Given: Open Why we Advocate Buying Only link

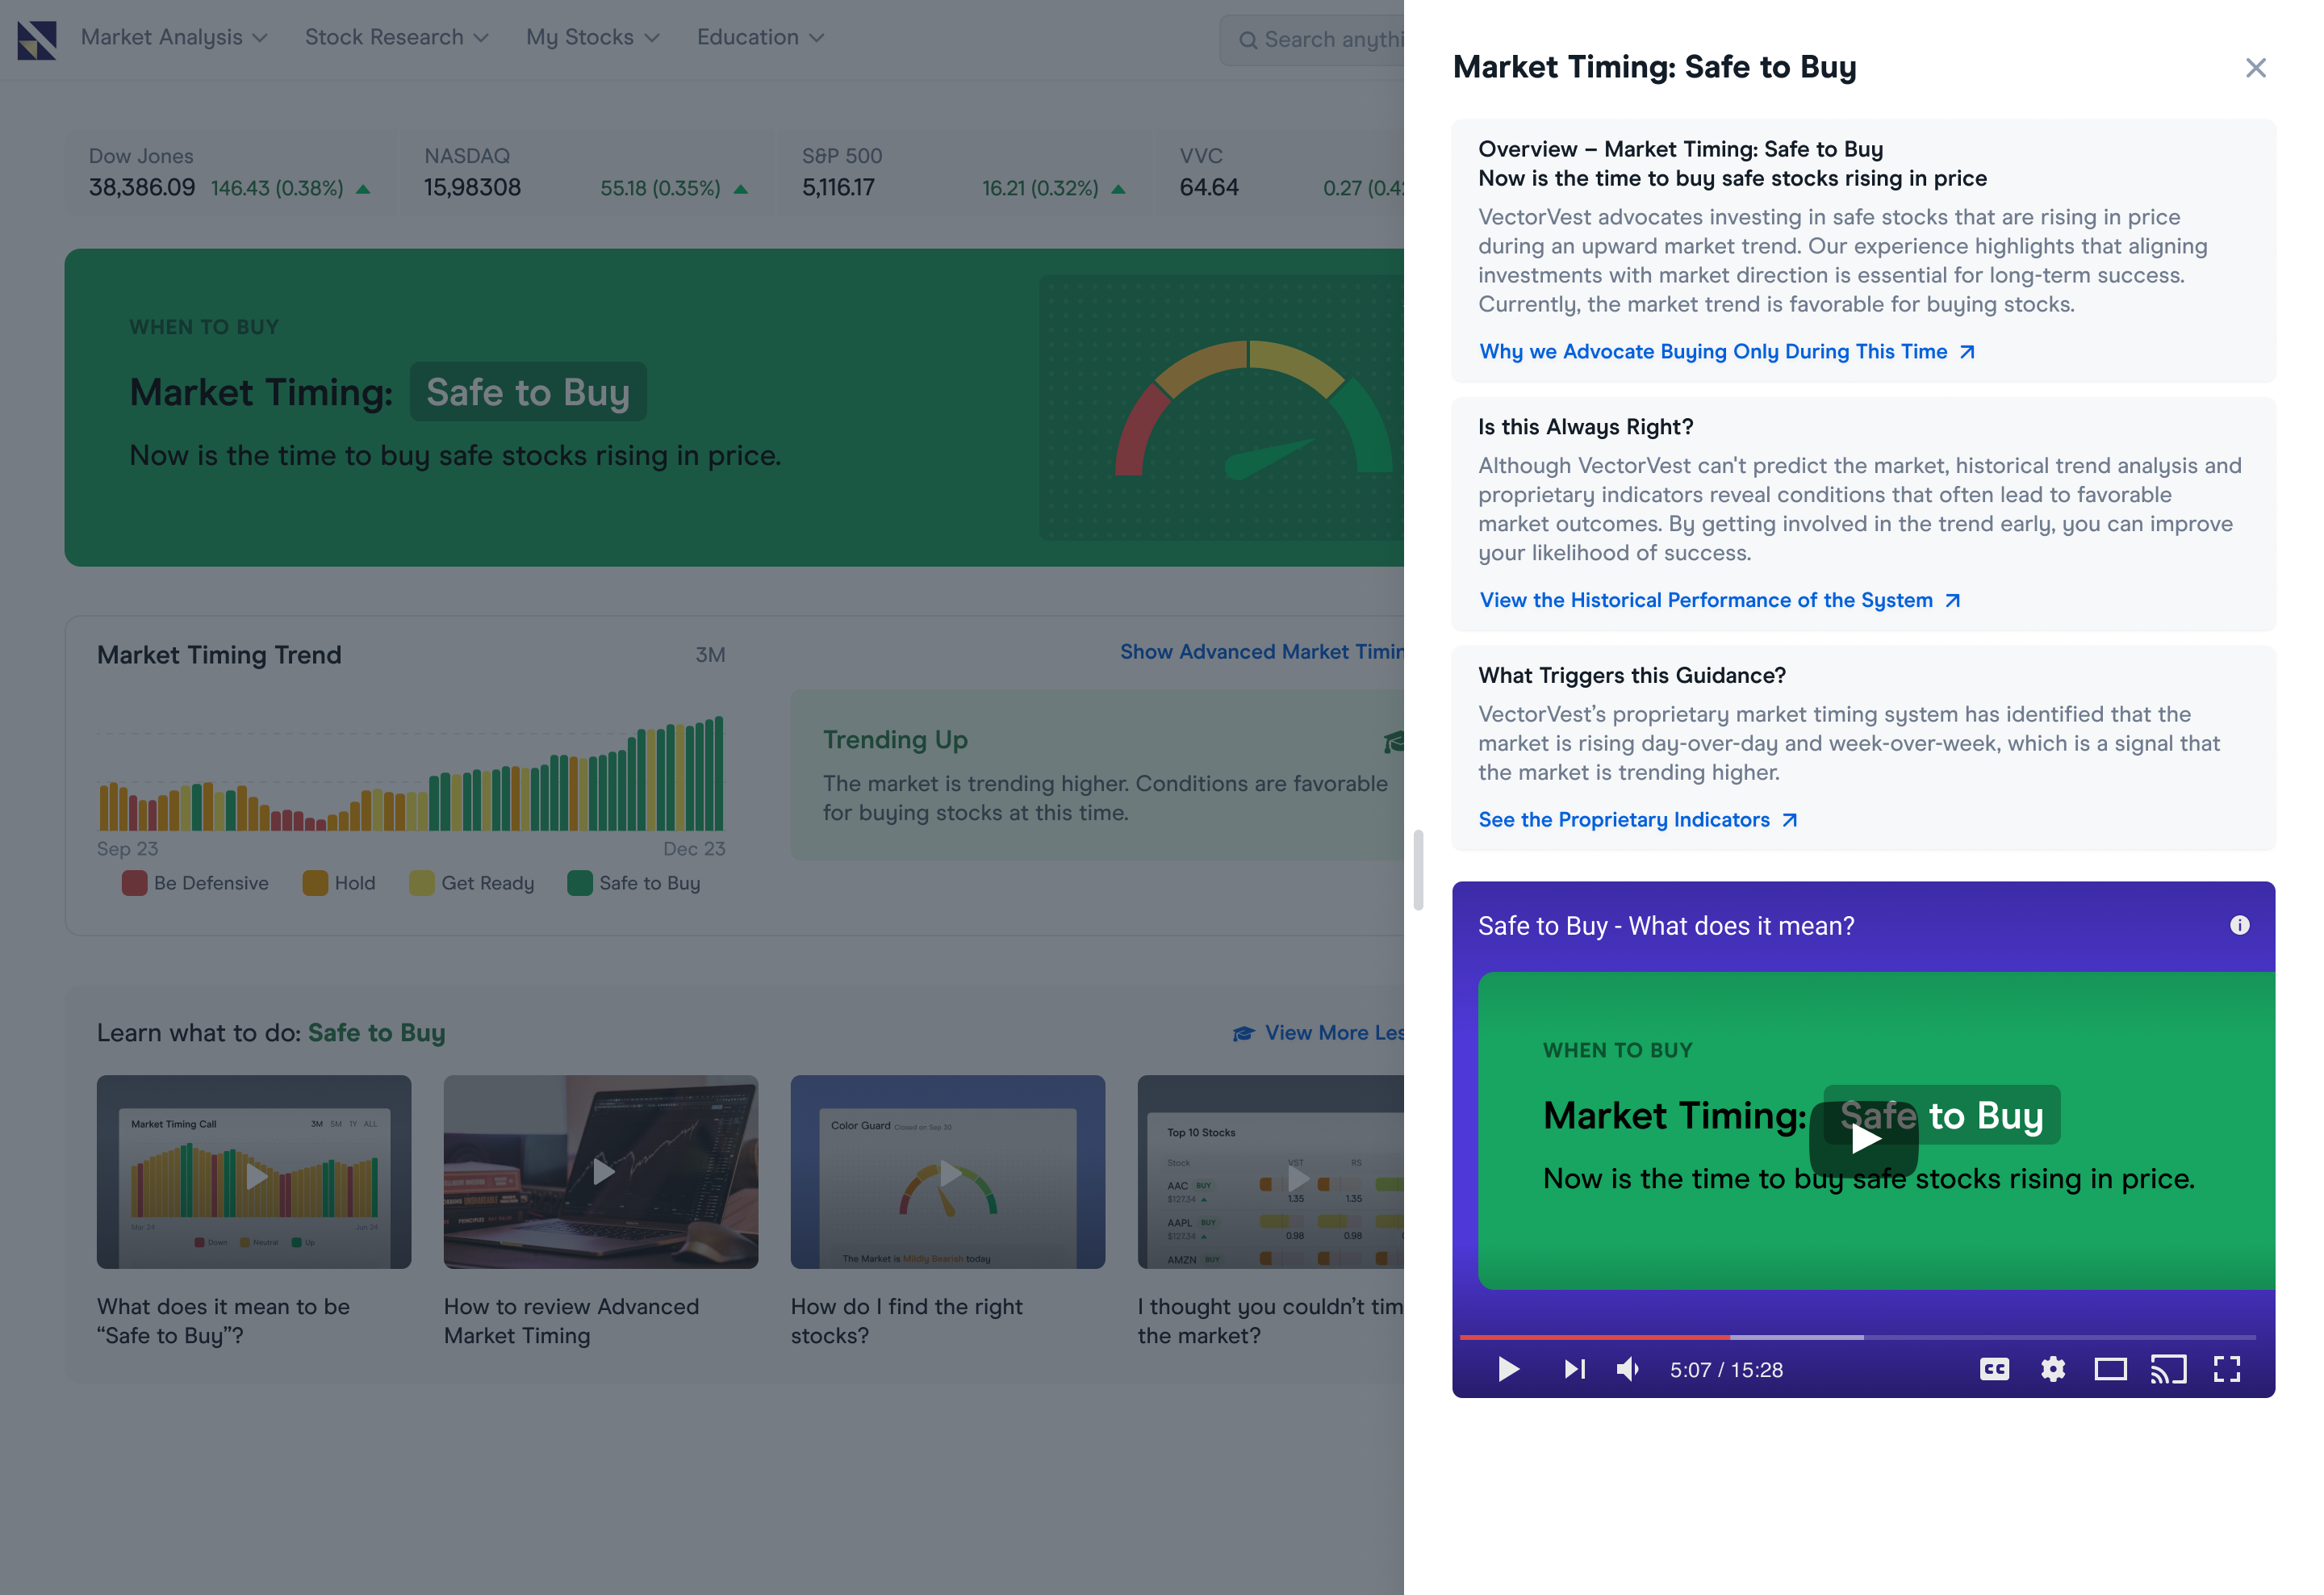Looking at the screenshot, I should (x=1725, y=351).
